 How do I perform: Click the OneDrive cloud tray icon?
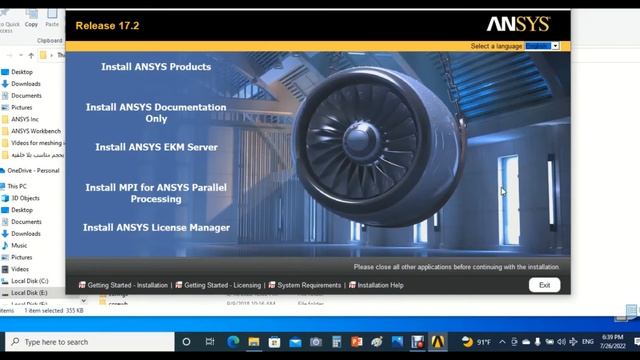526,342
